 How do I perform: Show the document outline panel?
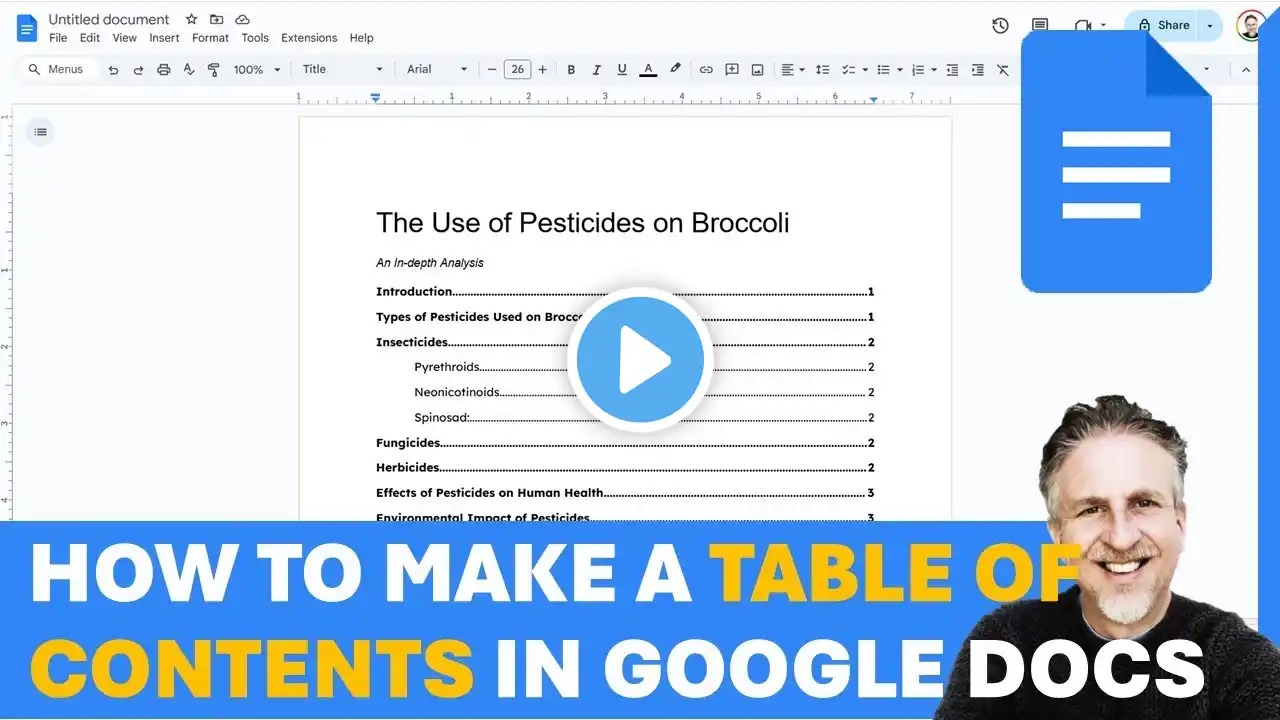(40, 131)
